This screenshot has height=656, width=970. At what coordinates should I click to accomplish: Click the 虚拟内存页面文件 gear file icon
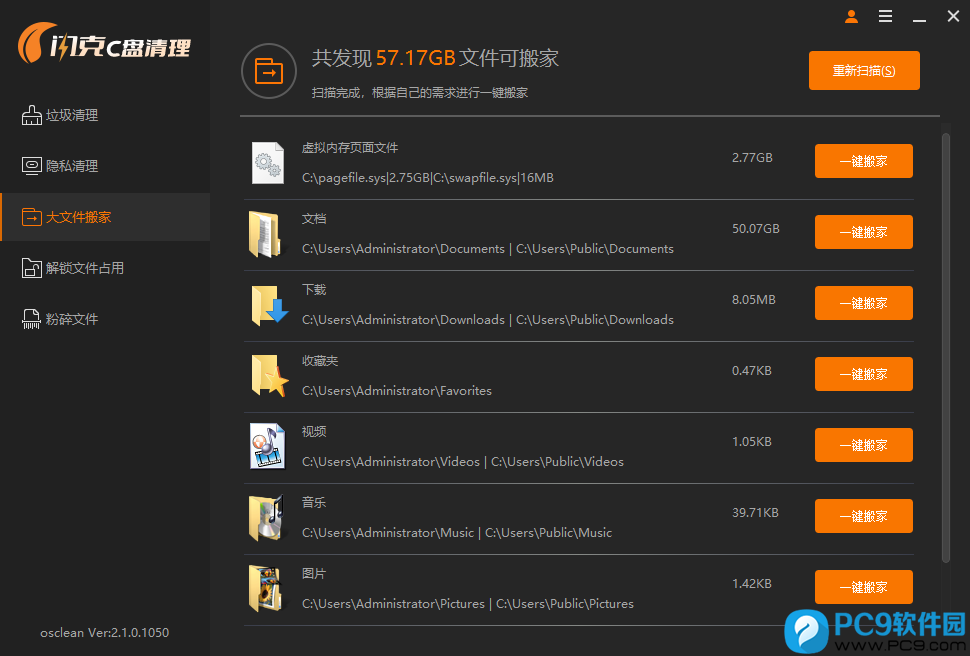point(268,163)
